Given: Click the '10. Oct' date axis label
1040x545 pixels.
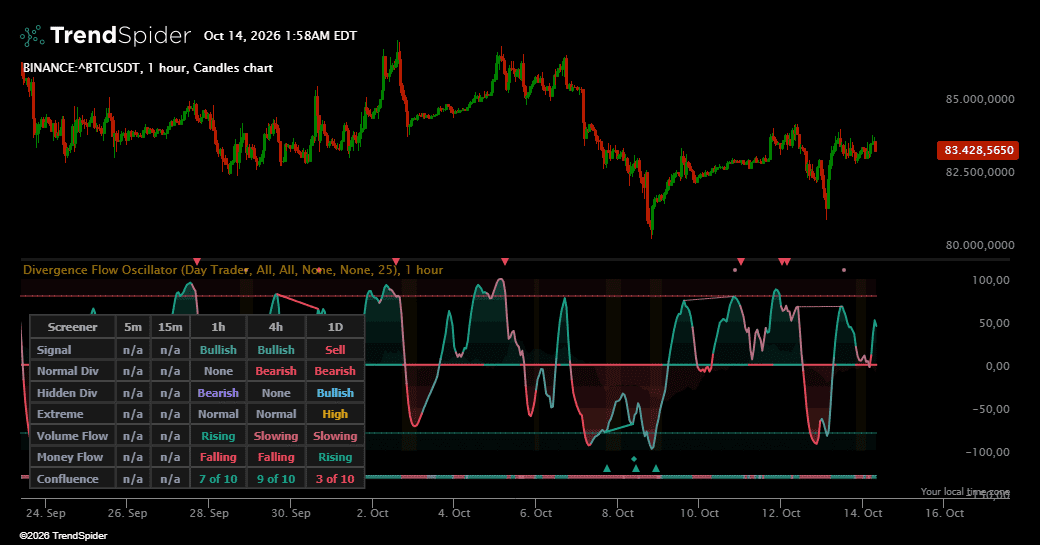Looking at the screenshot, I should pyautogui.click(x=699, y=513).
